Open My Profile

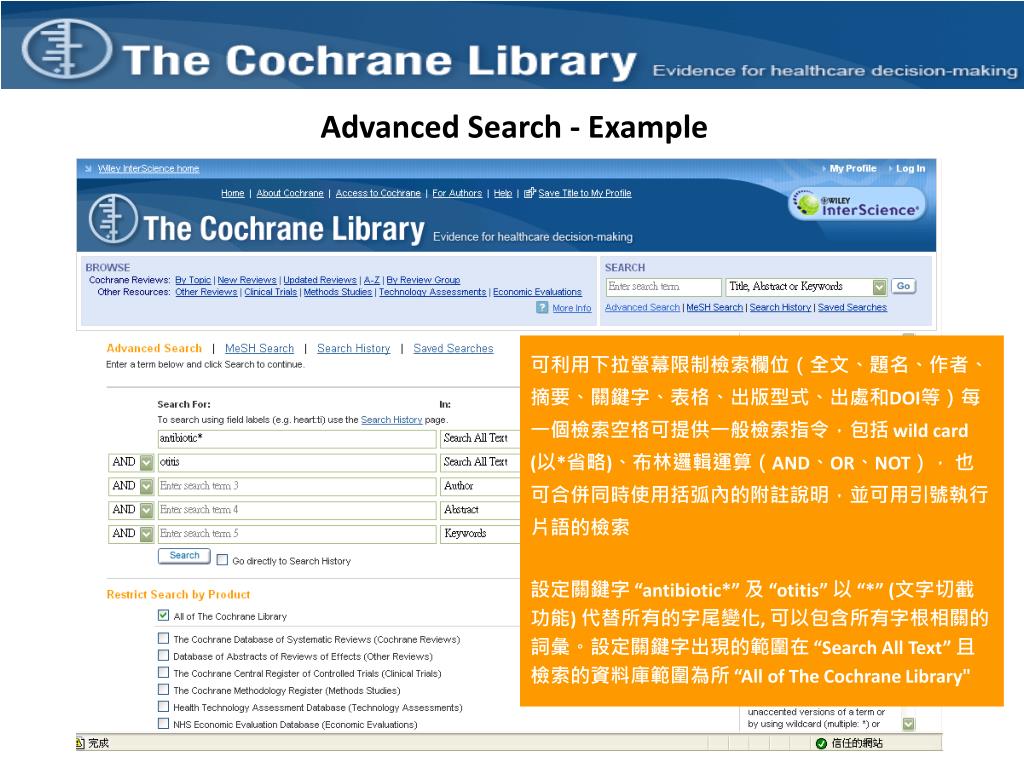click(x=853, y=168)
